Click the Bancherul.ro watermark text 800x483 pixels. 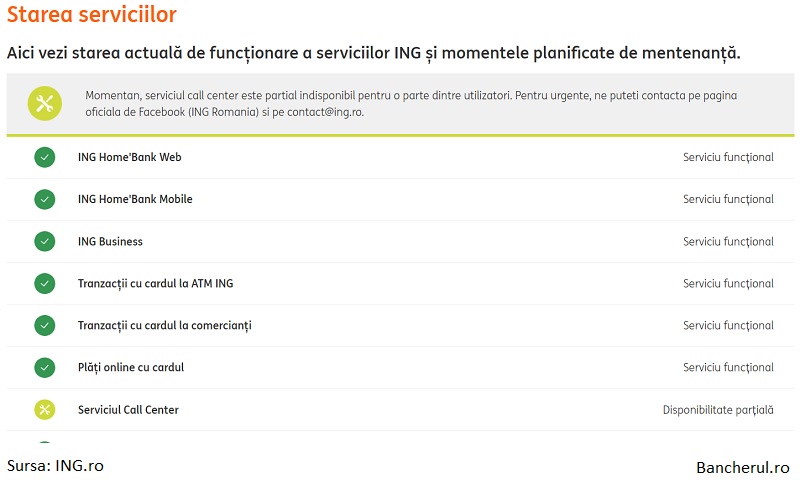point(742,467)
